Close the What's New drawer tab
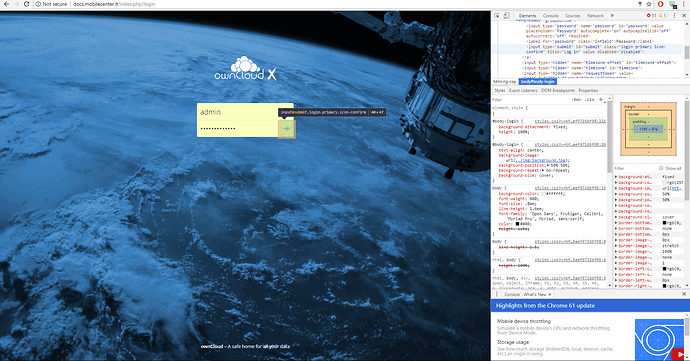690x361 pixels. click(x=550, y=294)
